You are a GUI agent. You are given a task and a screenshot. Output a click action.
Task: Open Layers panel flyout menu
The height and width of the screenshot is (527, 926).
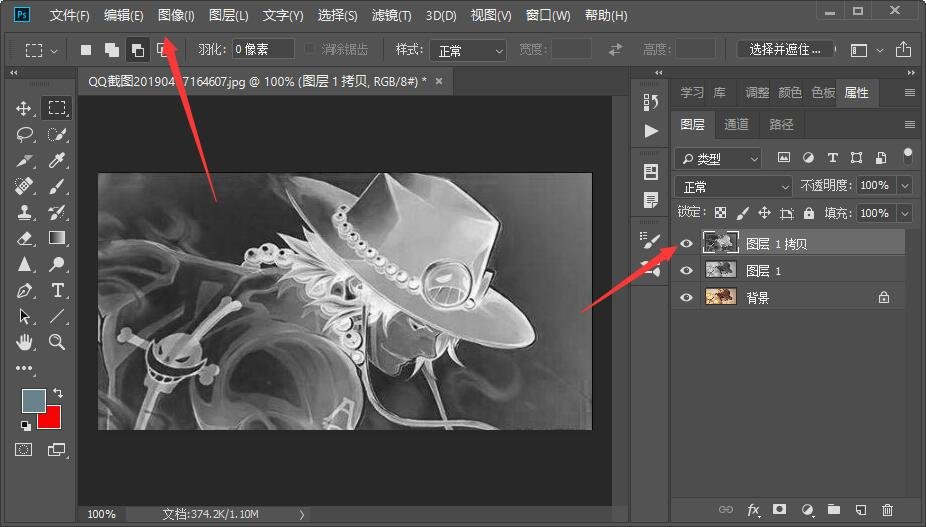click(909, 124)
